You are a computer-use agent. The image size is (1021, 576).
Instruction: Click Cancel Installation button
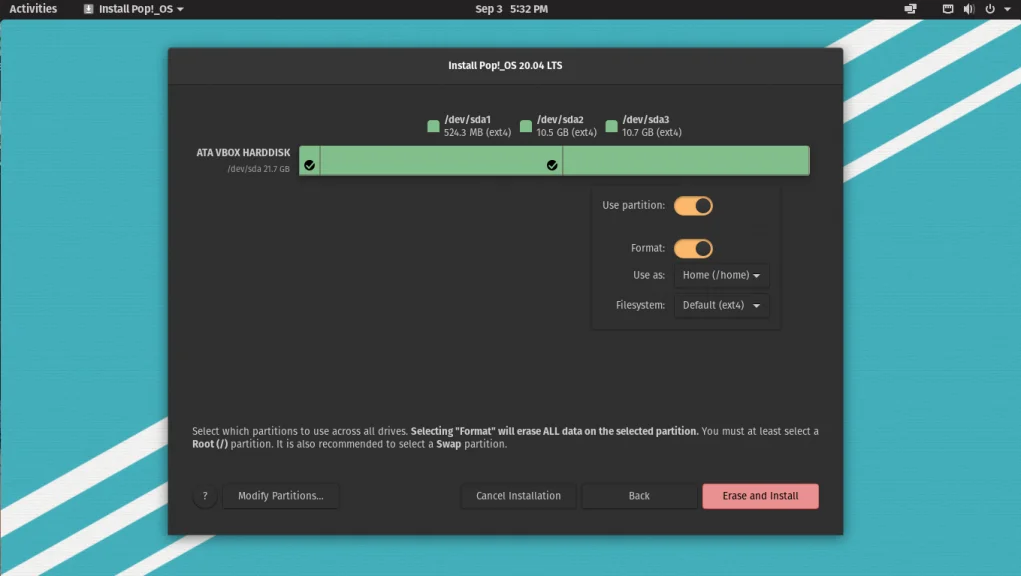(518, 496)
